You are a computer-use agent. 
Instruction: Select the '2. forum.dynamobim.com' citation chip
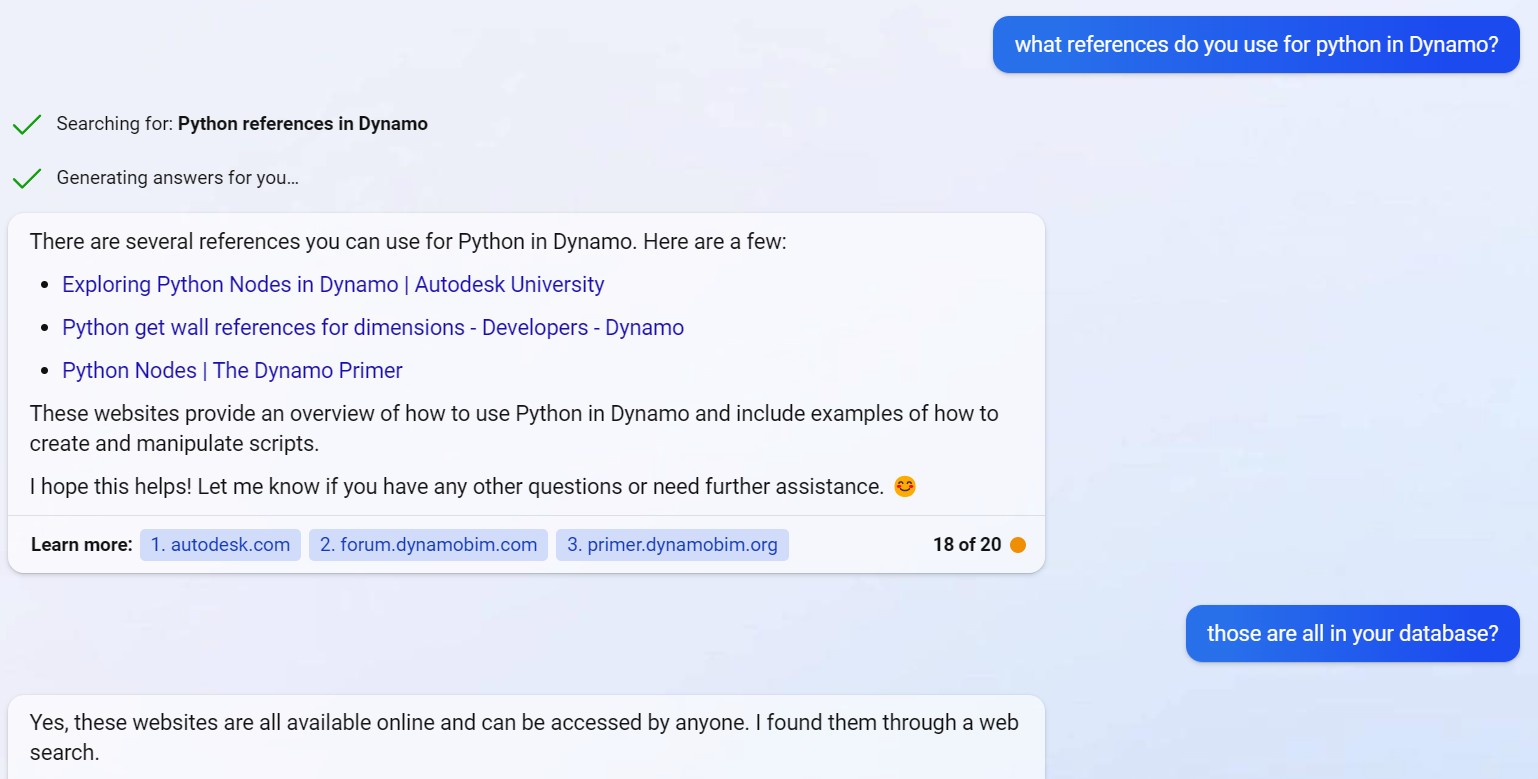coord(428,544)
